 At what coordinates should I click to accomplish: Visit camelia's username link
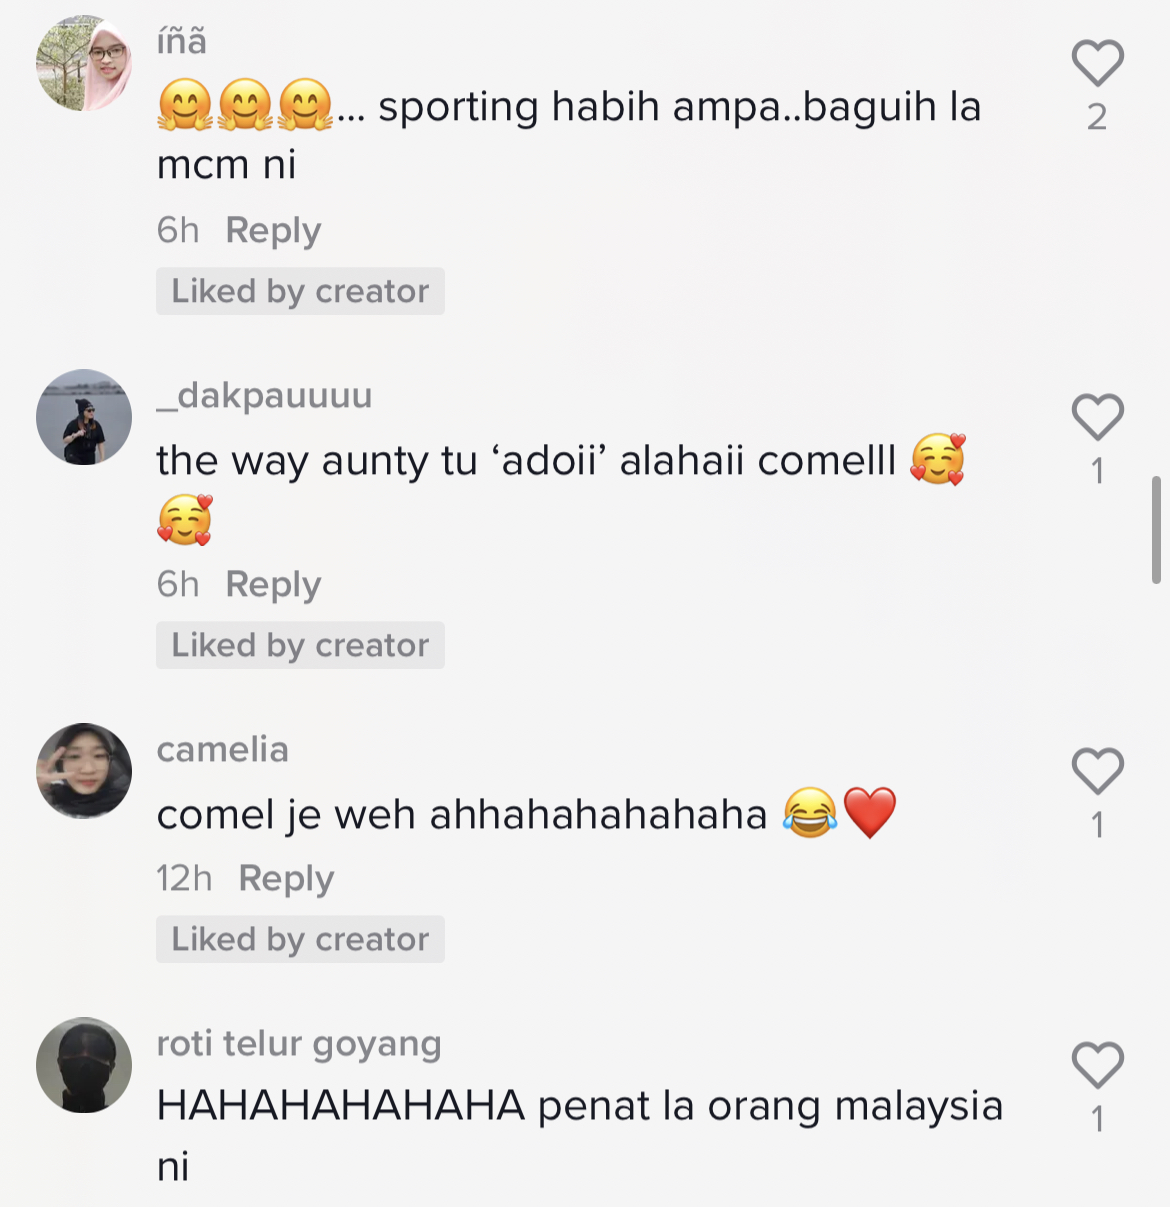(223, 750)
